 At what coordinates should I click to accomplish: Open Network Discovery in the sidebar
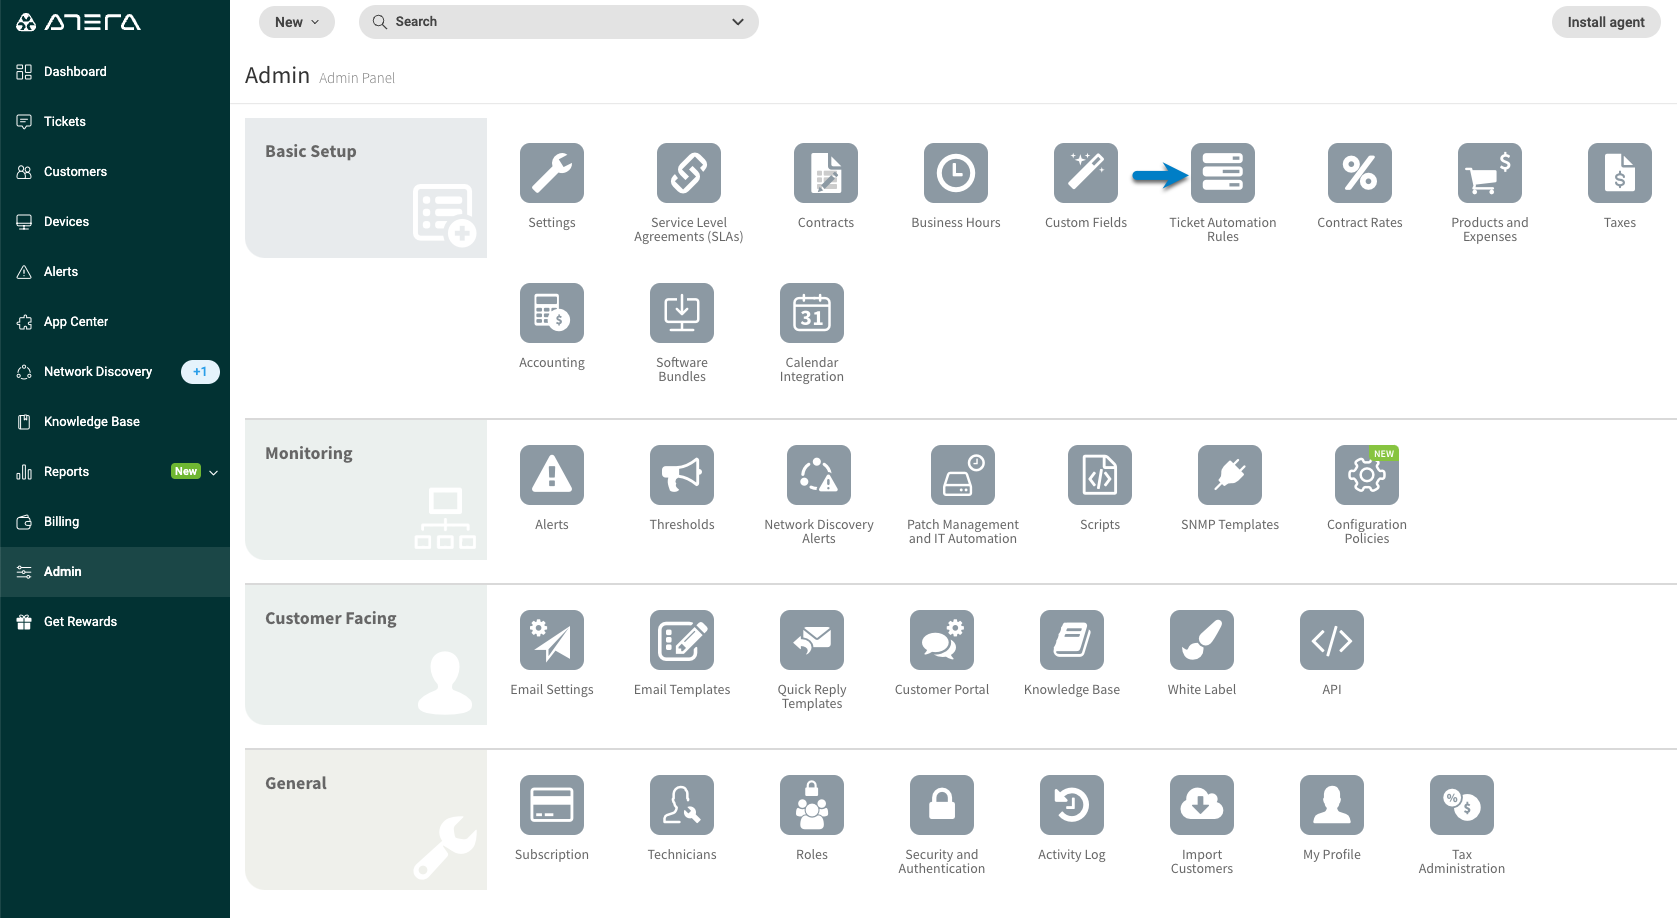click(115, 372)
